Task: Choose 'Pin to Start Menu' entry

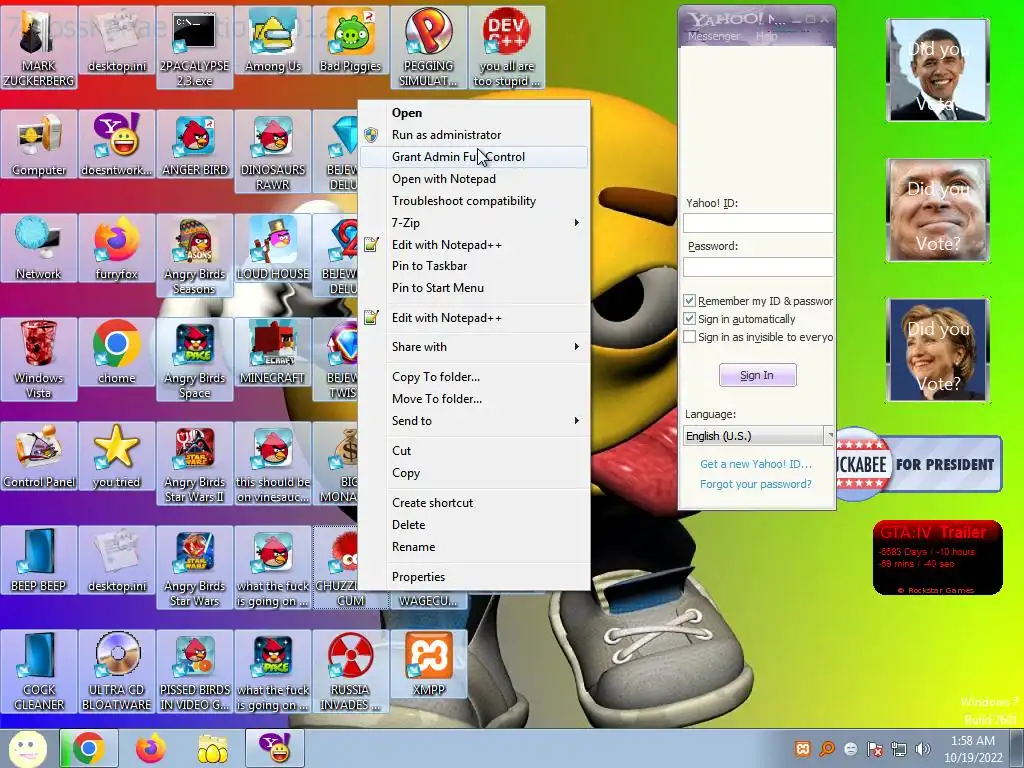Action: point(474,288)
